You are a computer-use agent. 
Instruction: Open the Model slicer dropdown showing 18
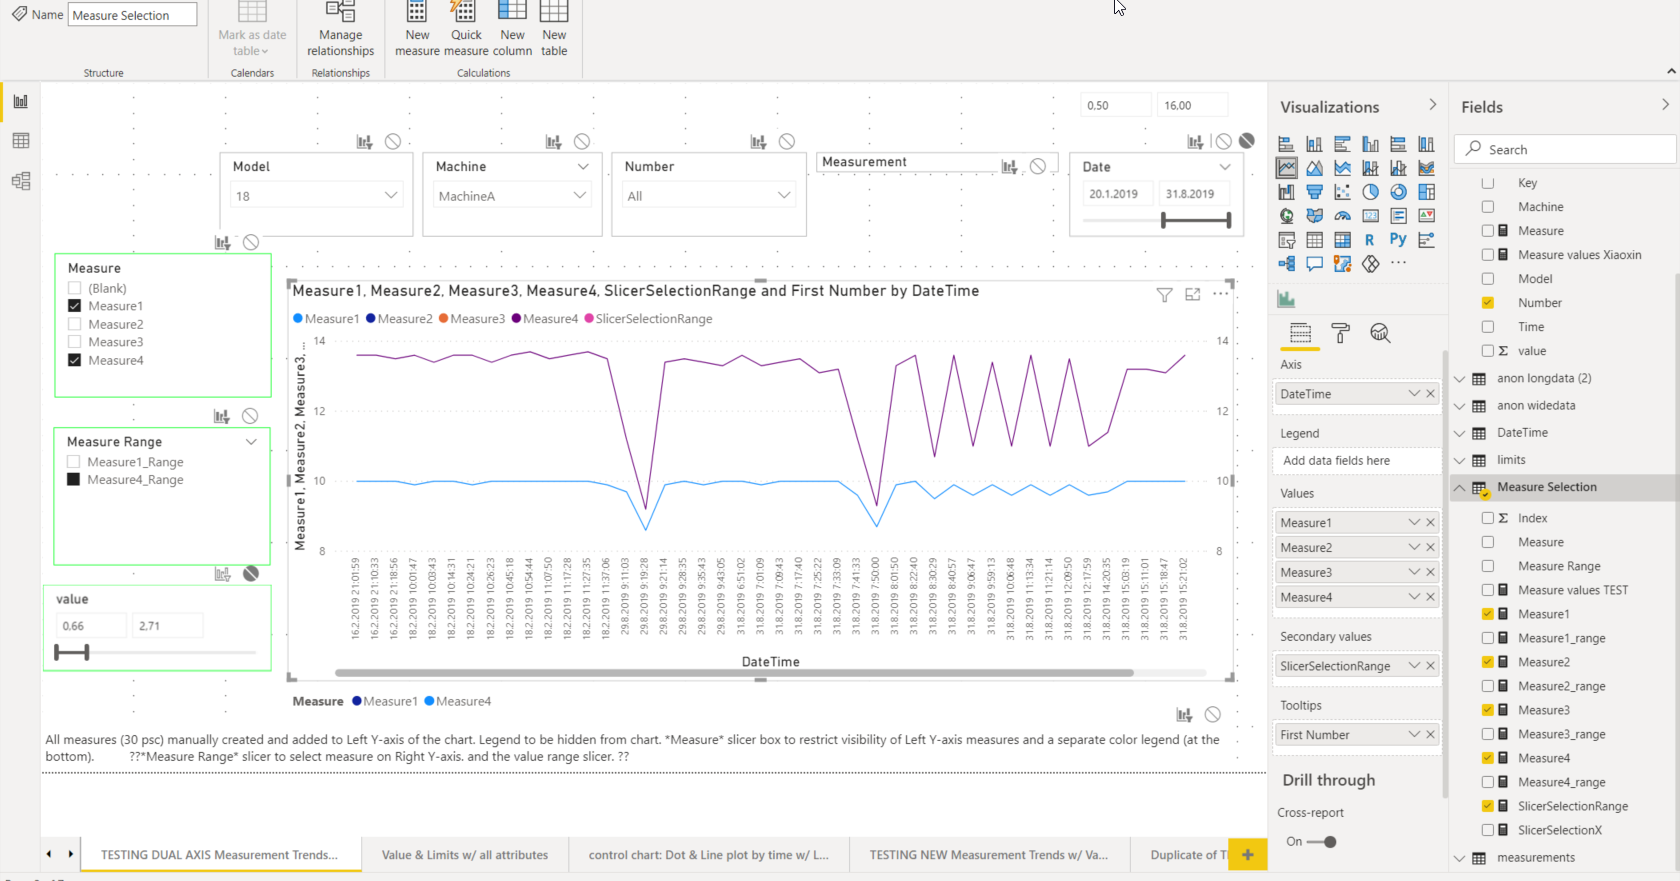[318, 196]
